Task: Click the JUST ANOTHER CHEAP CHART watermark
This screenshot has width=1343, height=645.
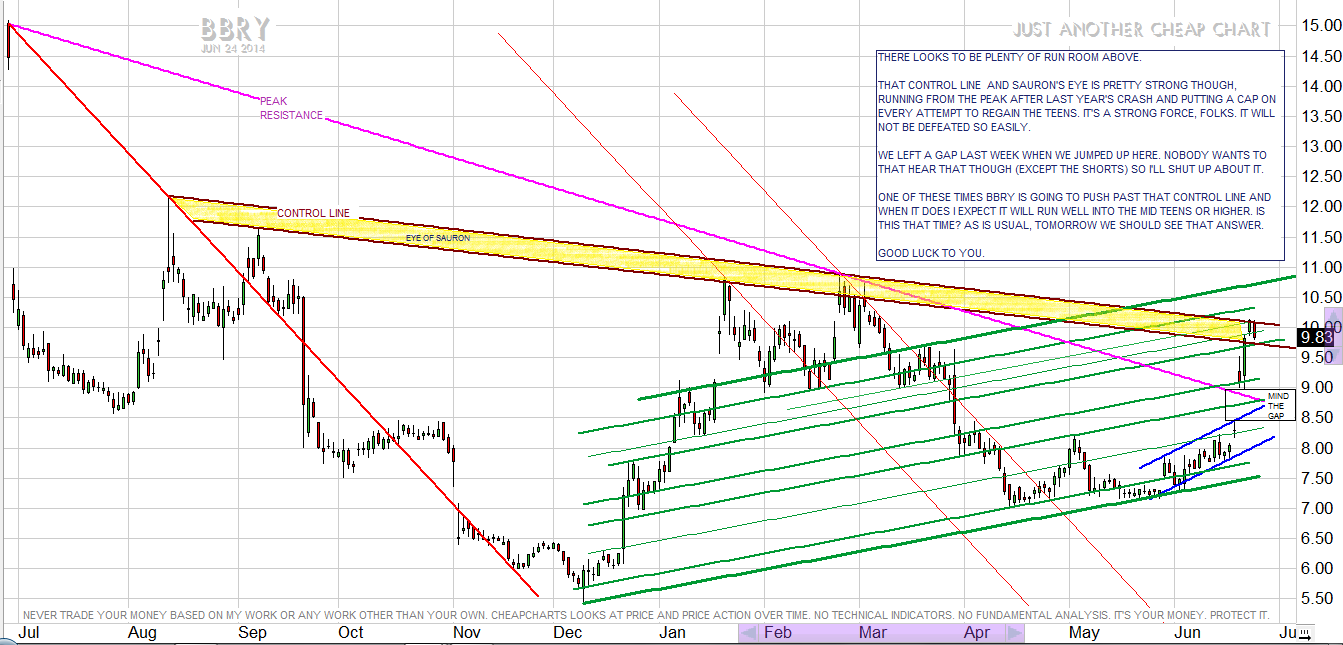Action: (1140, 30)
